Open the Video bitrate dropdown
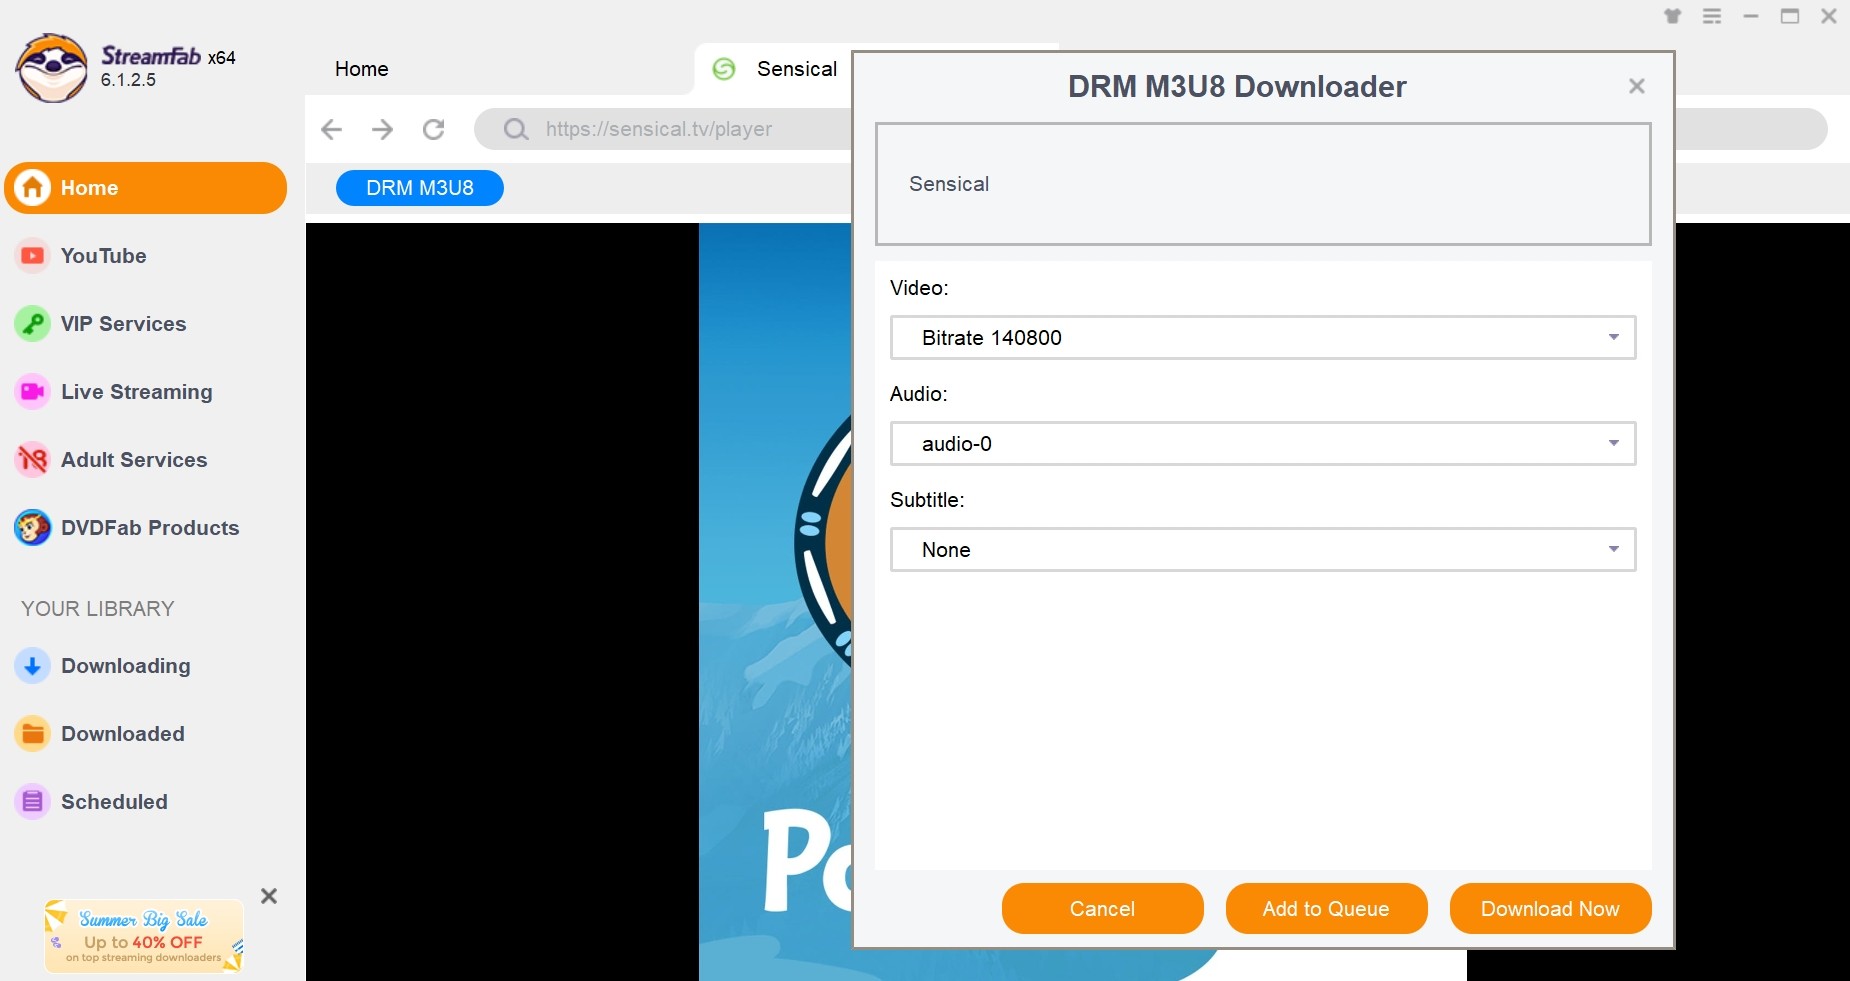The width and height of the screenshot is (1850, 981). click(x=1263, y=338)
